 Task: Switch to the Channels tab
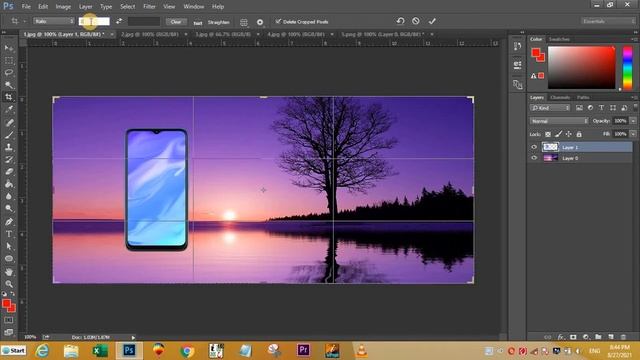click(560, 98)
